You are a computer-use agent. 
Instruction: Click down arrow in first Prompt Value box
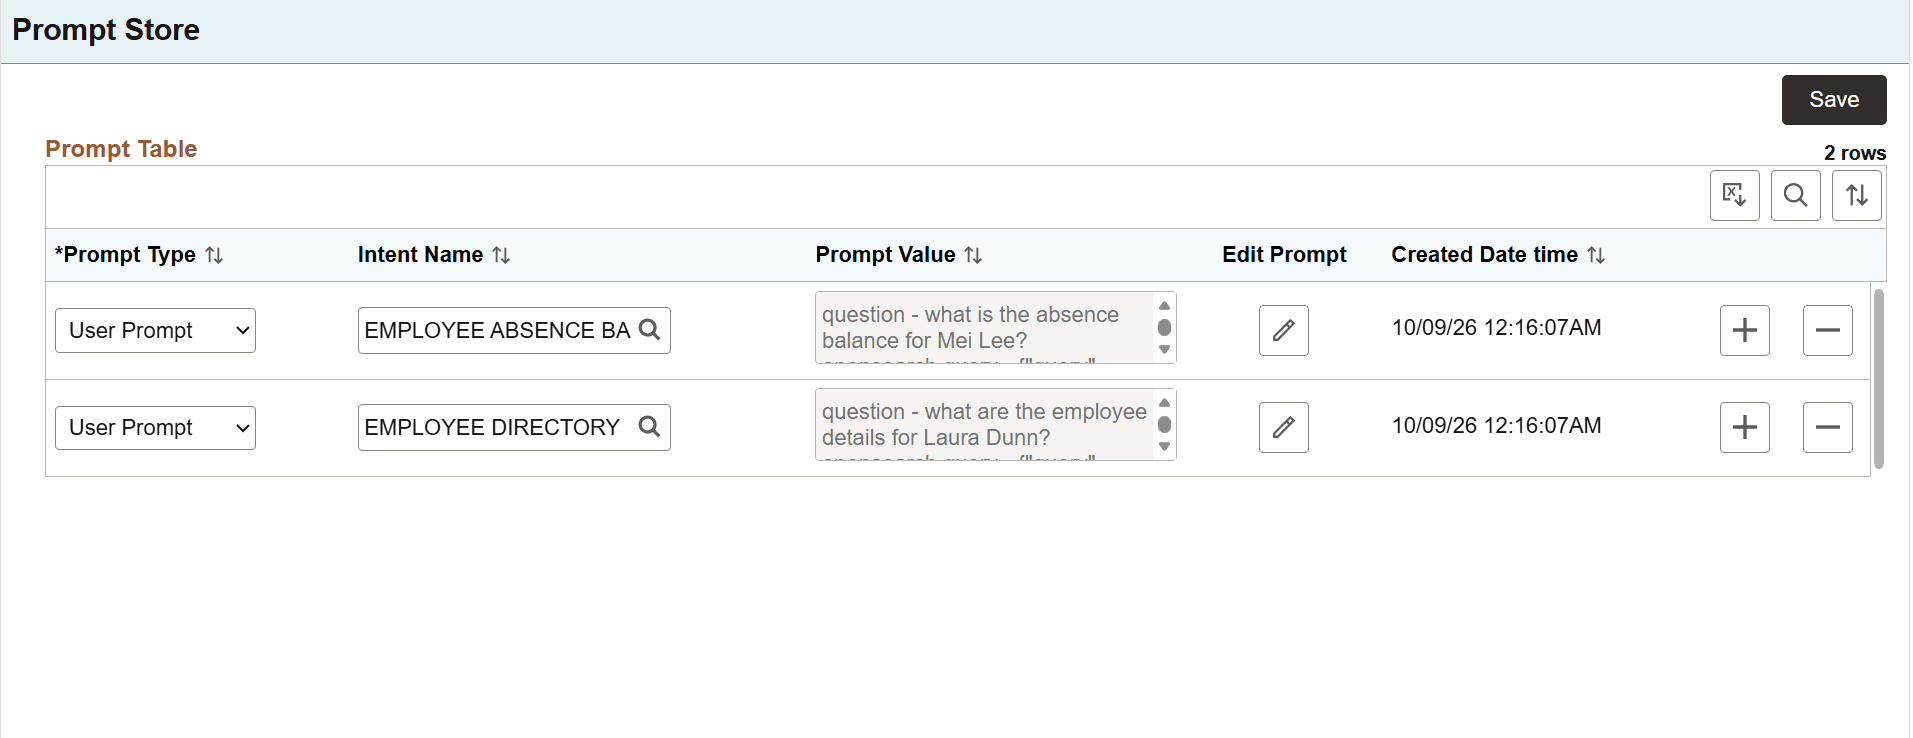click(x=1164, y=350)
